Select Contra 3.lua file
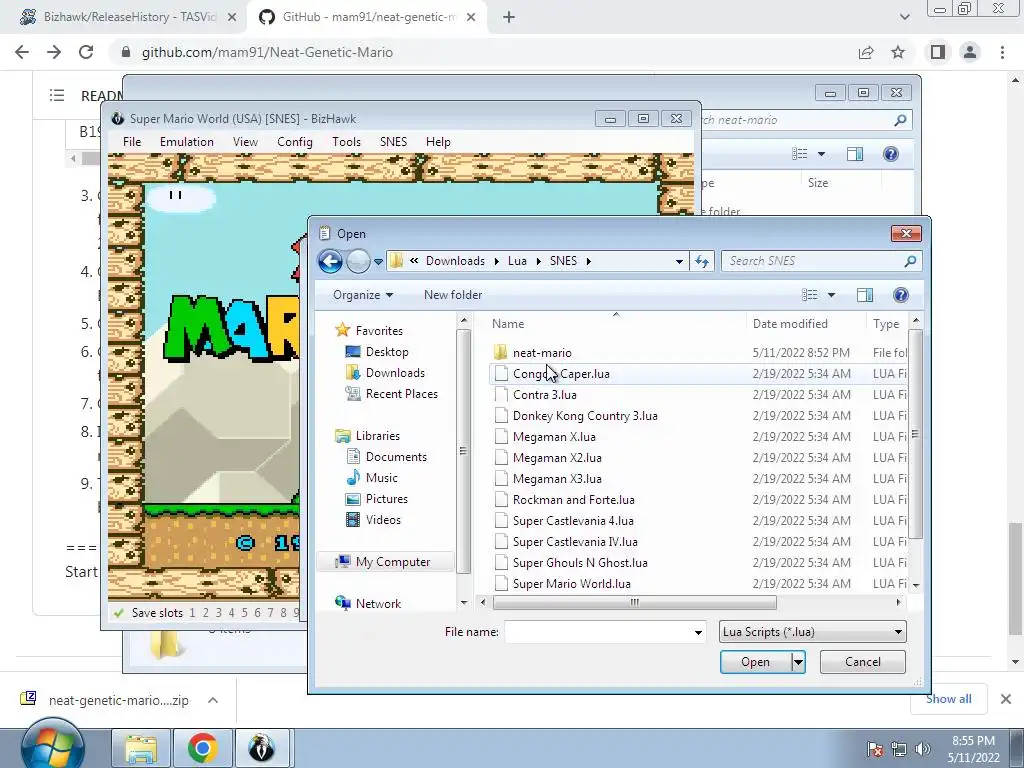 click(x=545, y=394)
